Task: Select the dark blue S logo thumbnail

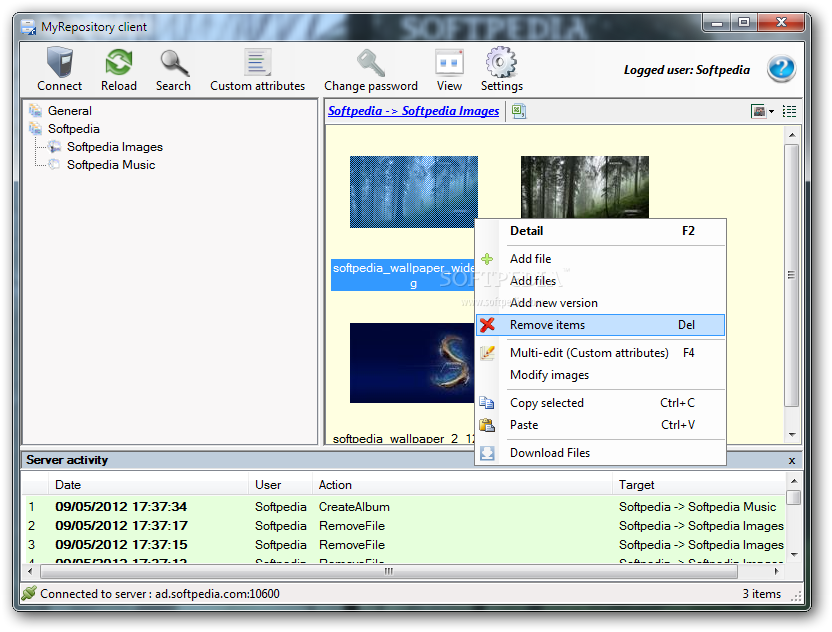Action: point(412,363)
